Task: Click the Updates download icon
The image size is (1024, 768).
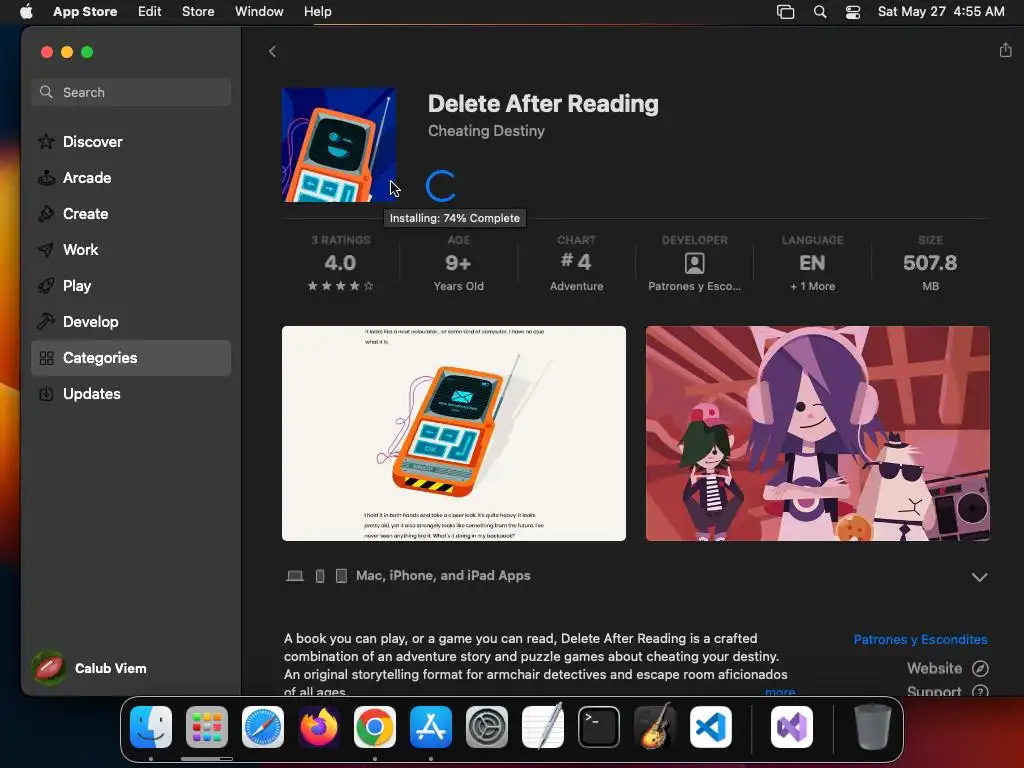Action: pos(46,394)
